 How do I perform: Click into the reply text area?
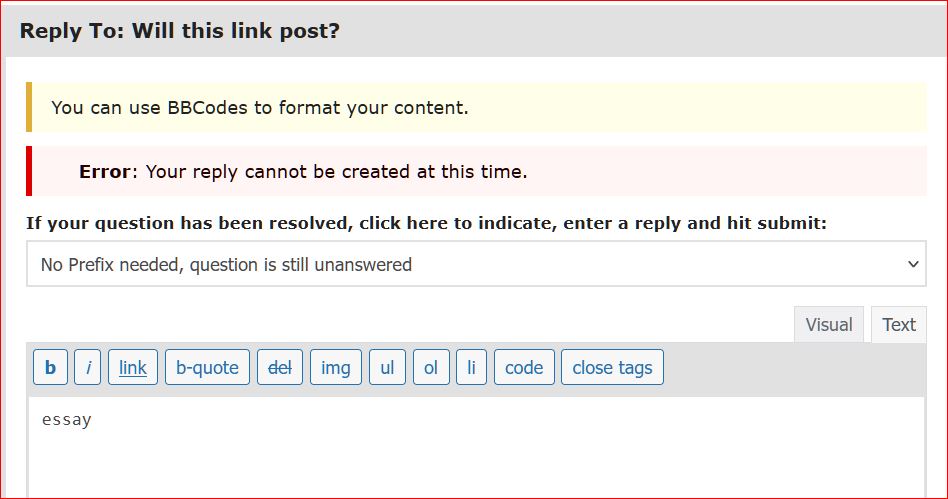pyautogui.click(x=475, y=450)
